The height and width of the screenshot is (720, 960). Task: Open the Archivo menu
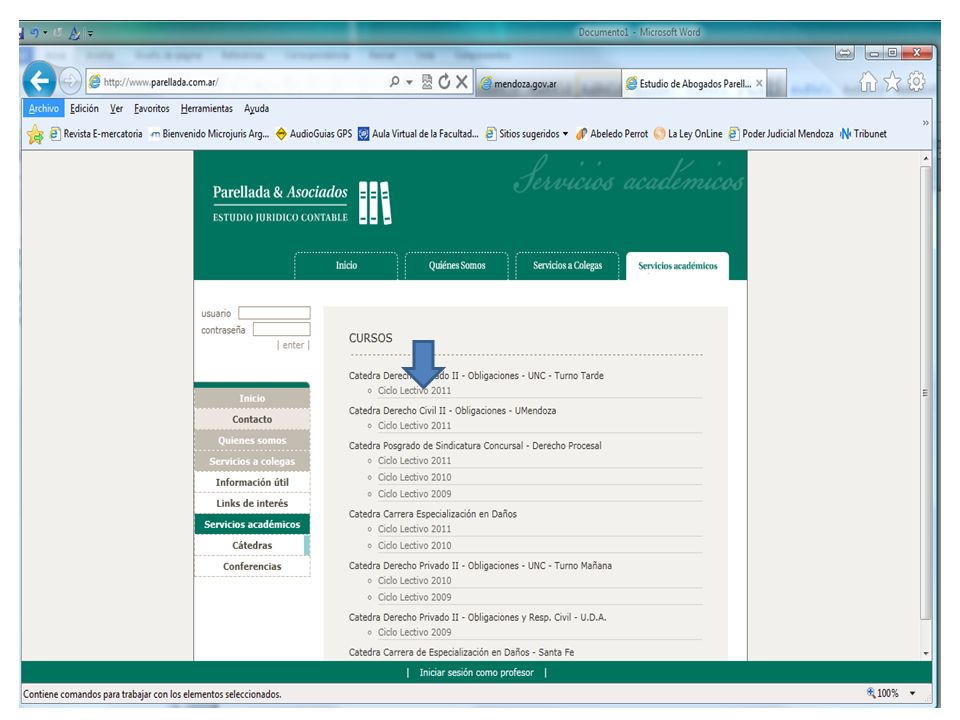pos(43,108)
